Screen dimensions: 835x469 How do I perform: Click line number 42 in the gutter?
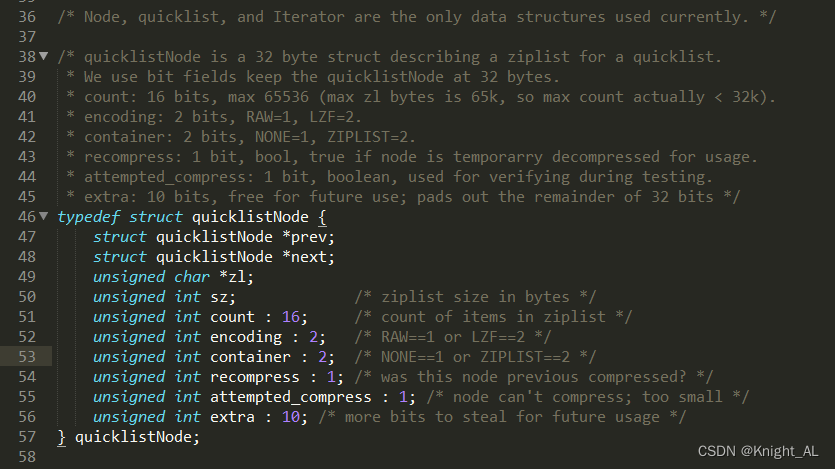pyautogui.click(x=27, y=137)
